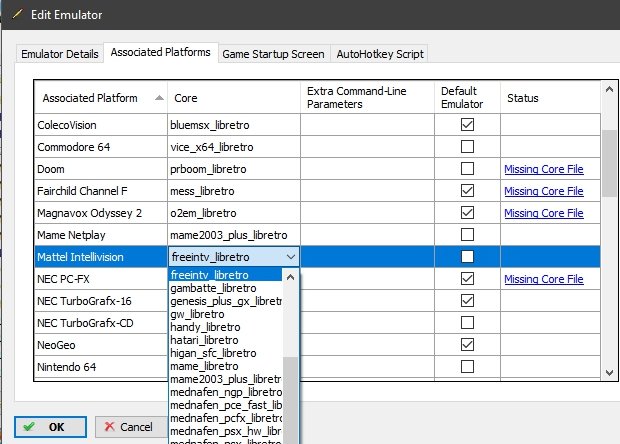Open Missing Core File link for NEC PC-FX

pos(544,279)
